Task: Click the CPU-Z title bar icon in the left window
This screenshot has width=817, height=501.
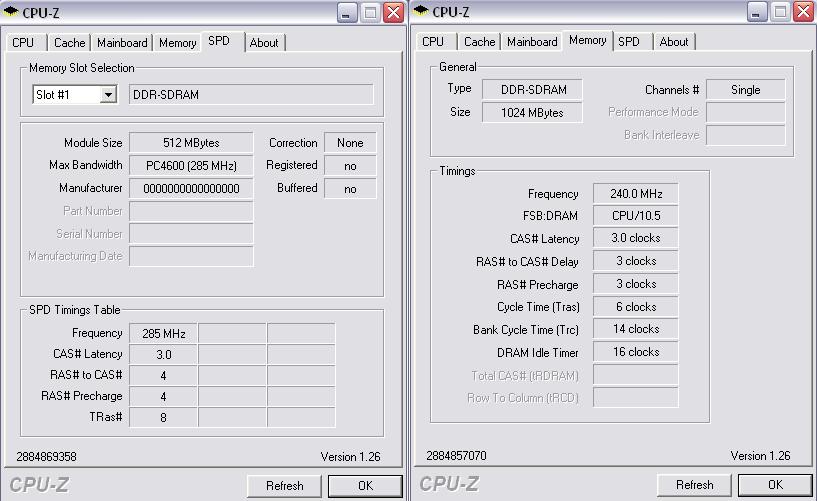Action: (x=11, y=12)
